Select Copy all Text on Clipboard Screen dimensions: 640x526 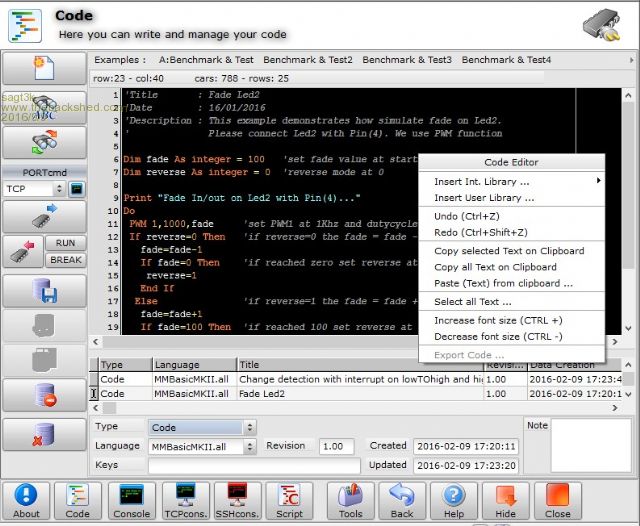coord(495,267)
